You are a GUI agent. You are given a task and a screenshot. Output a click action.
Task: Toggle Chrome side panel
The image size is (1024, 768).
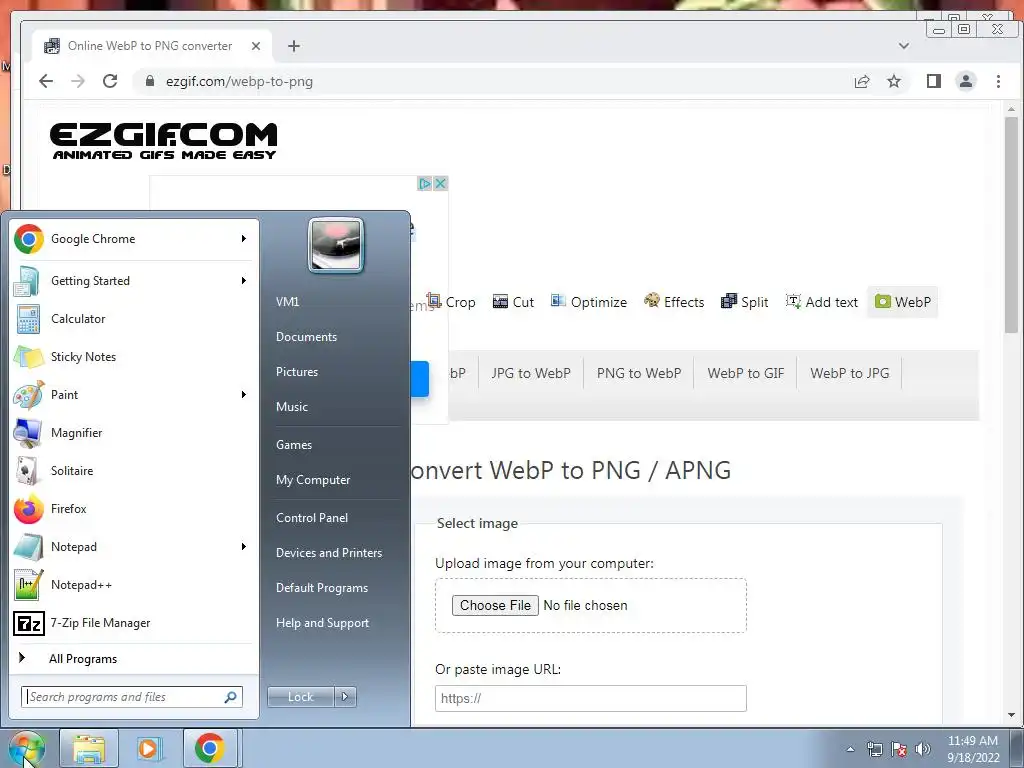pyautogui.click(x=934, y=81)
